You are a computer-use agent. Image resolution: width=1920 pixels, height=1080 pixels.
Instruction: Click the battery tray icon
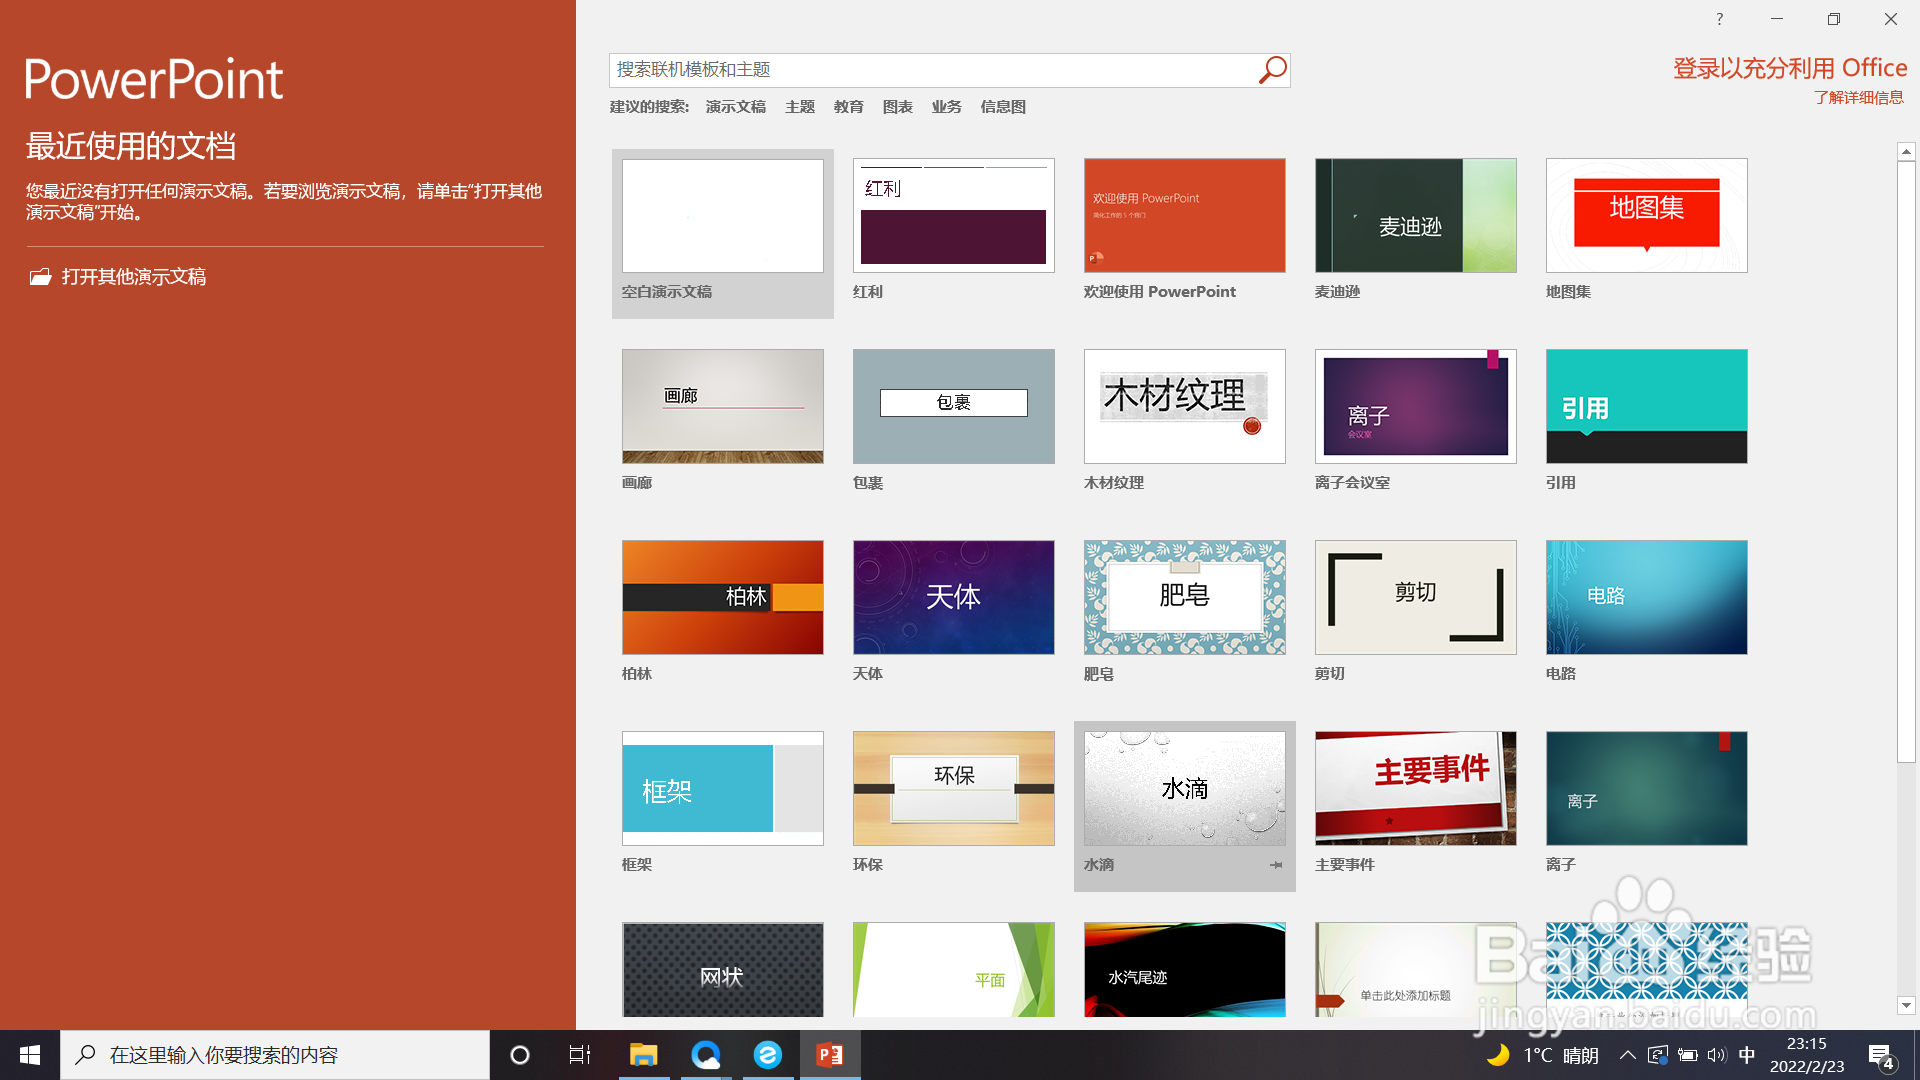click(x=1688, y=1055)
